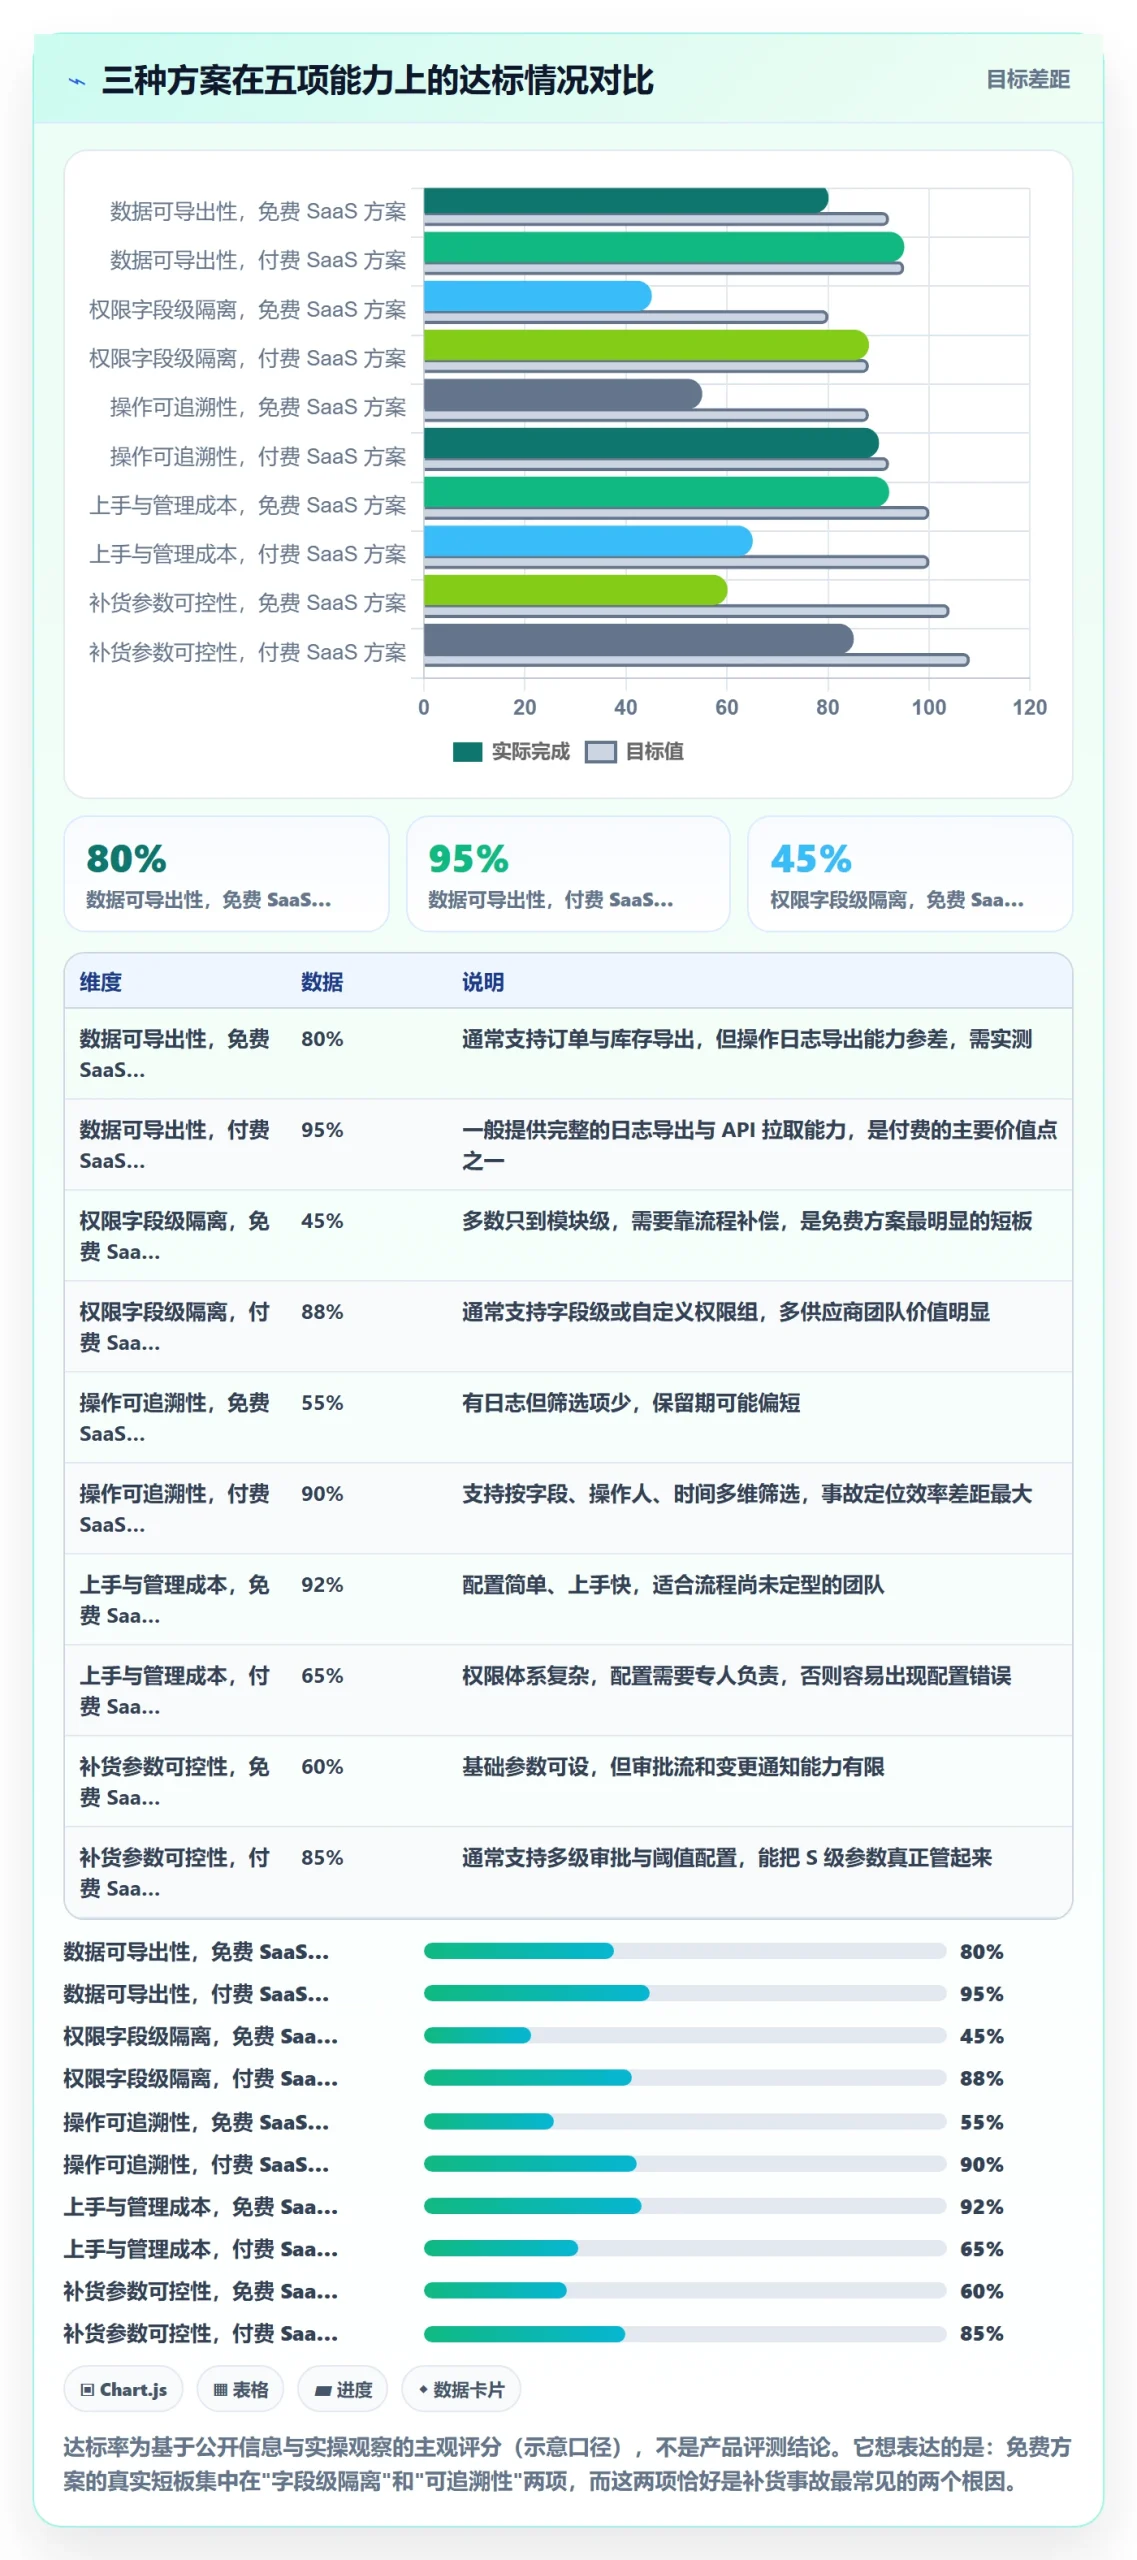
Task: Click the blue actual bar for 权限字段级隔离，免费 SaaS 方案
Action: [x=537, y=296]
